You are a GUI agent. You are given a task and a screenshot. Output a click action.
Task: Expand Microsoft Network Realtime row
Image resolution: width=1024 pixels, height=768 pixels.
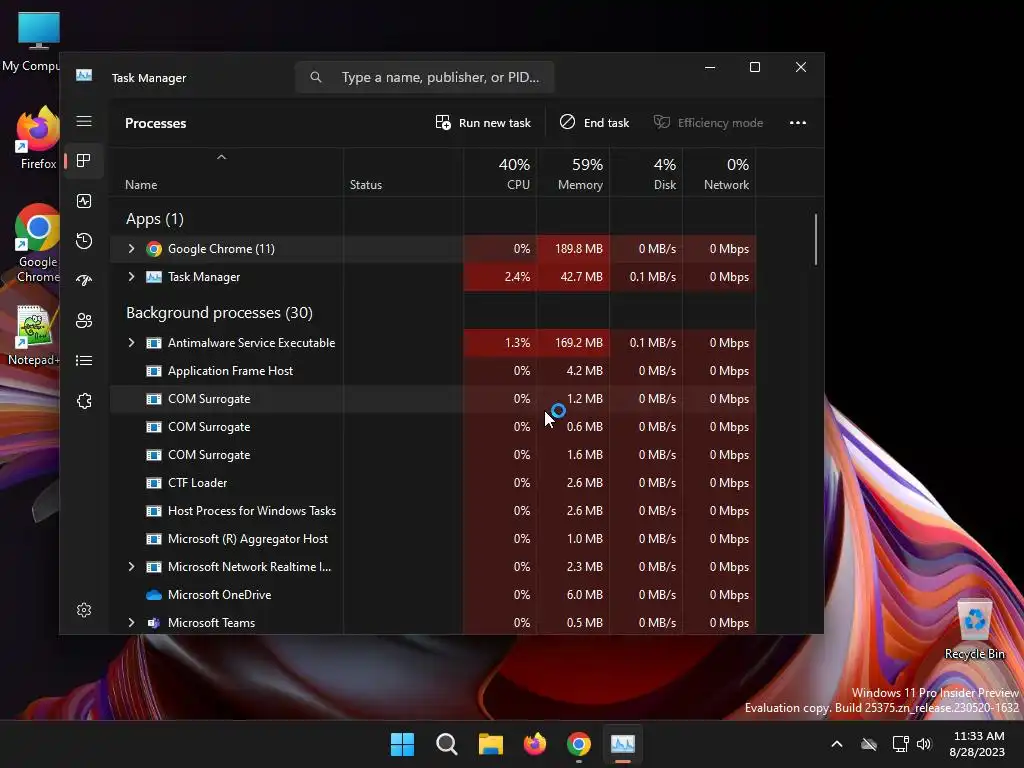pyautogui.click(x=131, y=567)
